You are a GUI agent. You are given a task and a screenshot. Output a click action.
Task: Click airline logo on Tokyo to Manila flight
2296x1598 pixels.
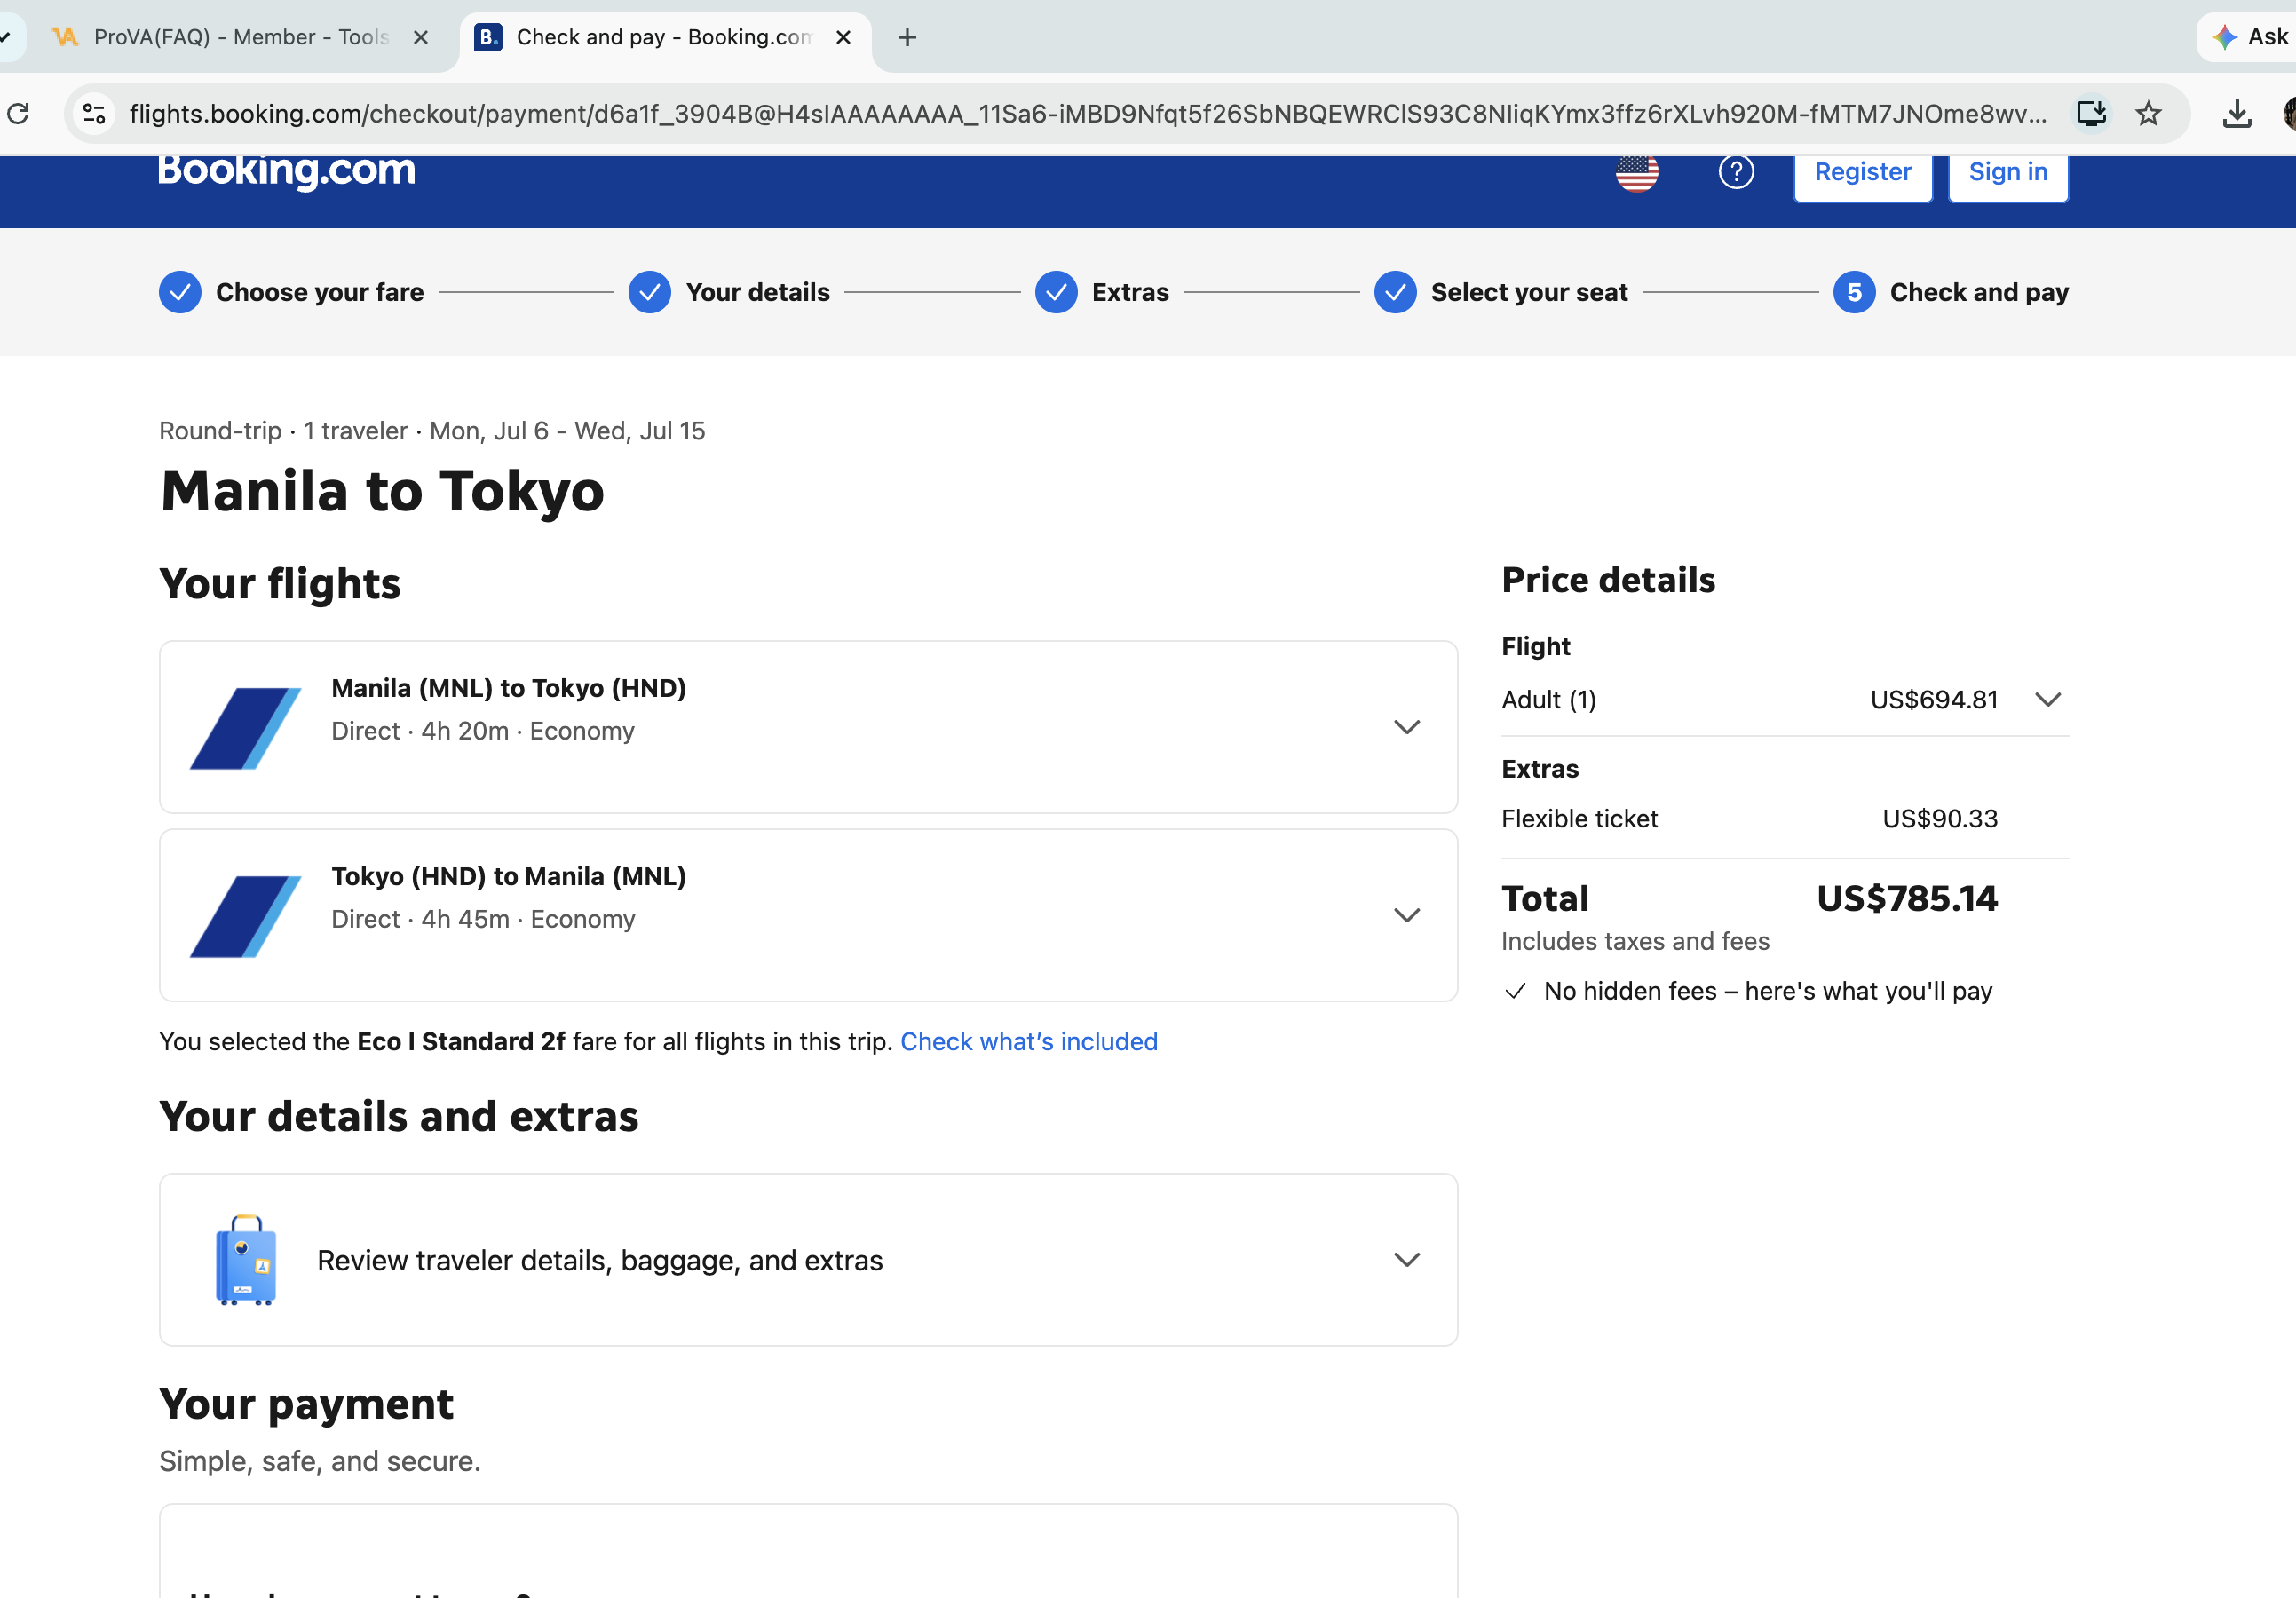click(245, 916)
